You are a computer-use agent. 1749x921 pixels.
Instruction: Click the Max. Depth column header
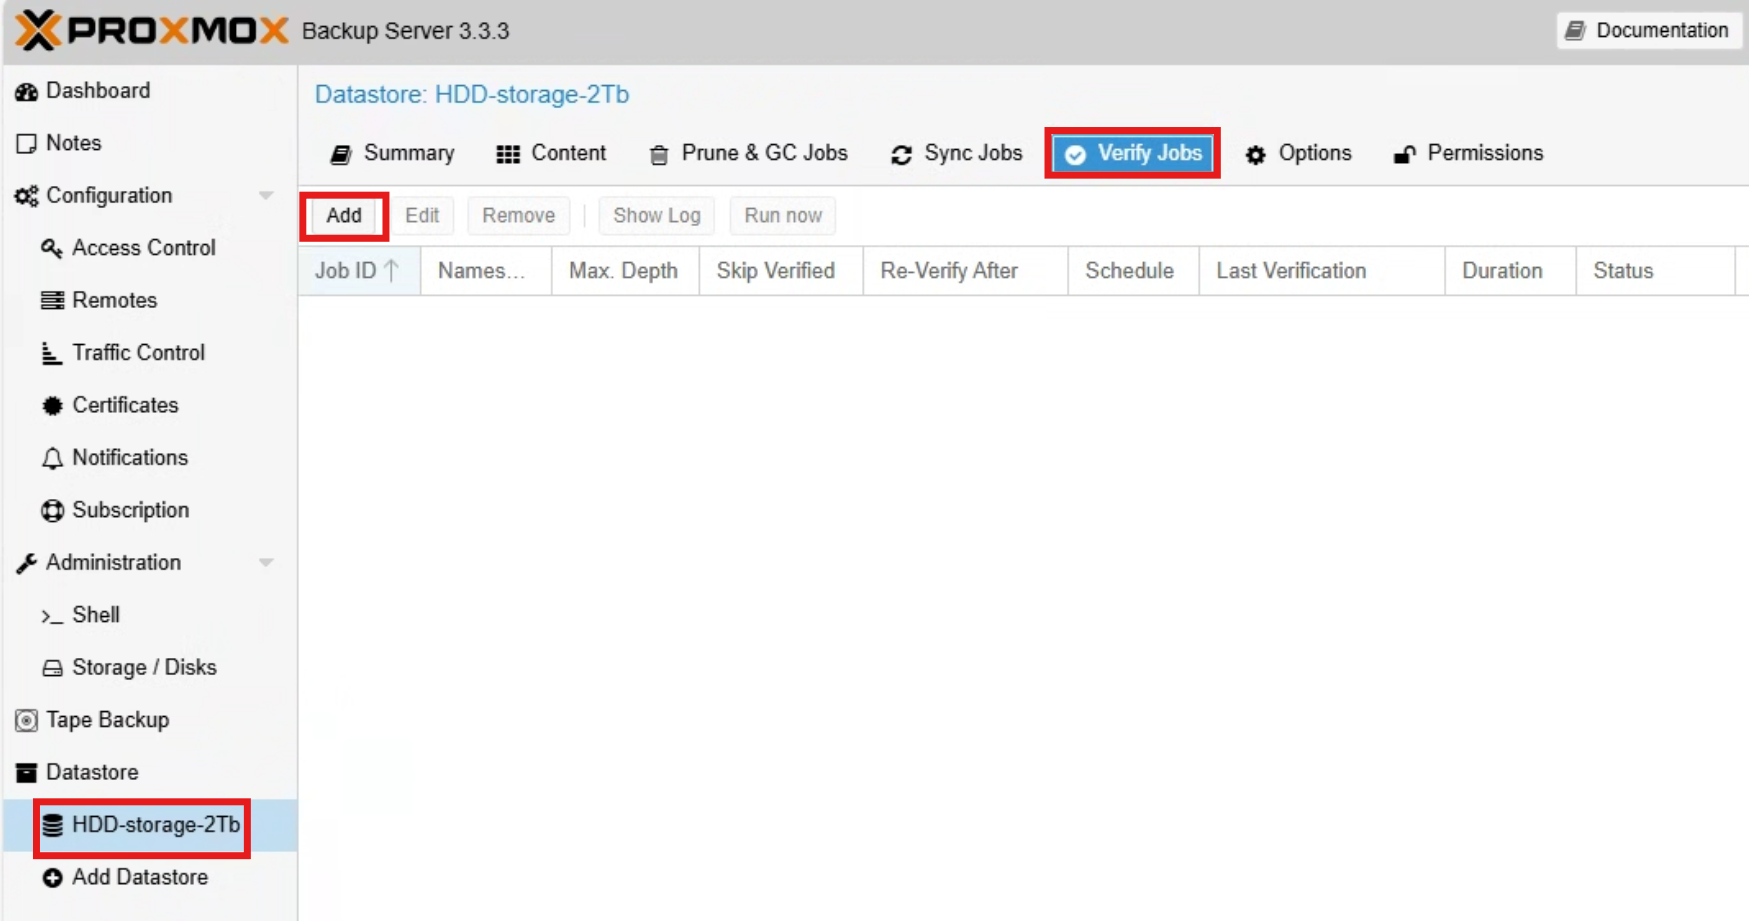(x=625, y=271)
